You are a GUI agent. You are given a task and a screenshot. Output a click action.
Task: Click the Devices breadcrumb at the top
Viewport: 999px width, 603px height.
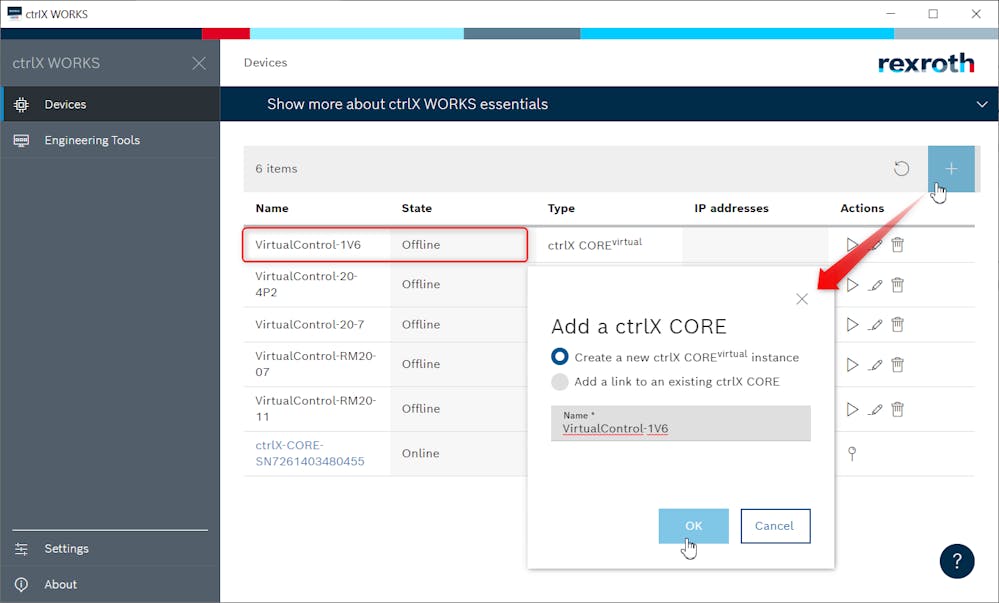point(266,62)
